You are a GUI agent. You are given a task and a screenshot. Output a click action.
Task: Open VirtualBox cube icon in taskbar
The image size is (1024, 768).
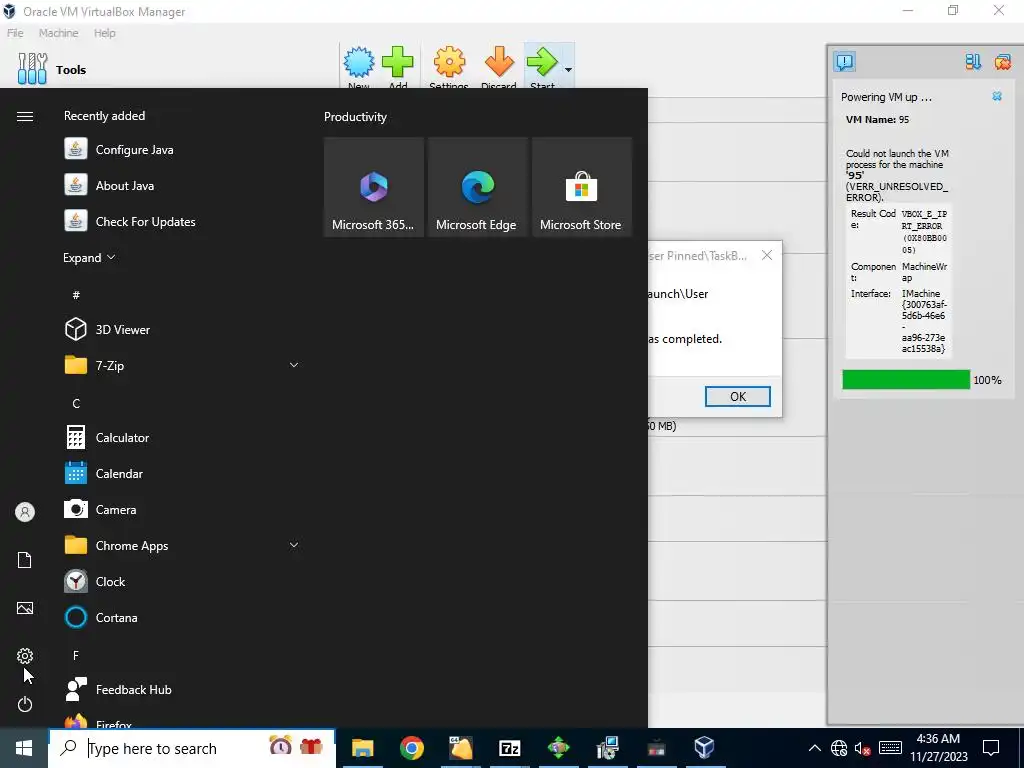point(705,748)
